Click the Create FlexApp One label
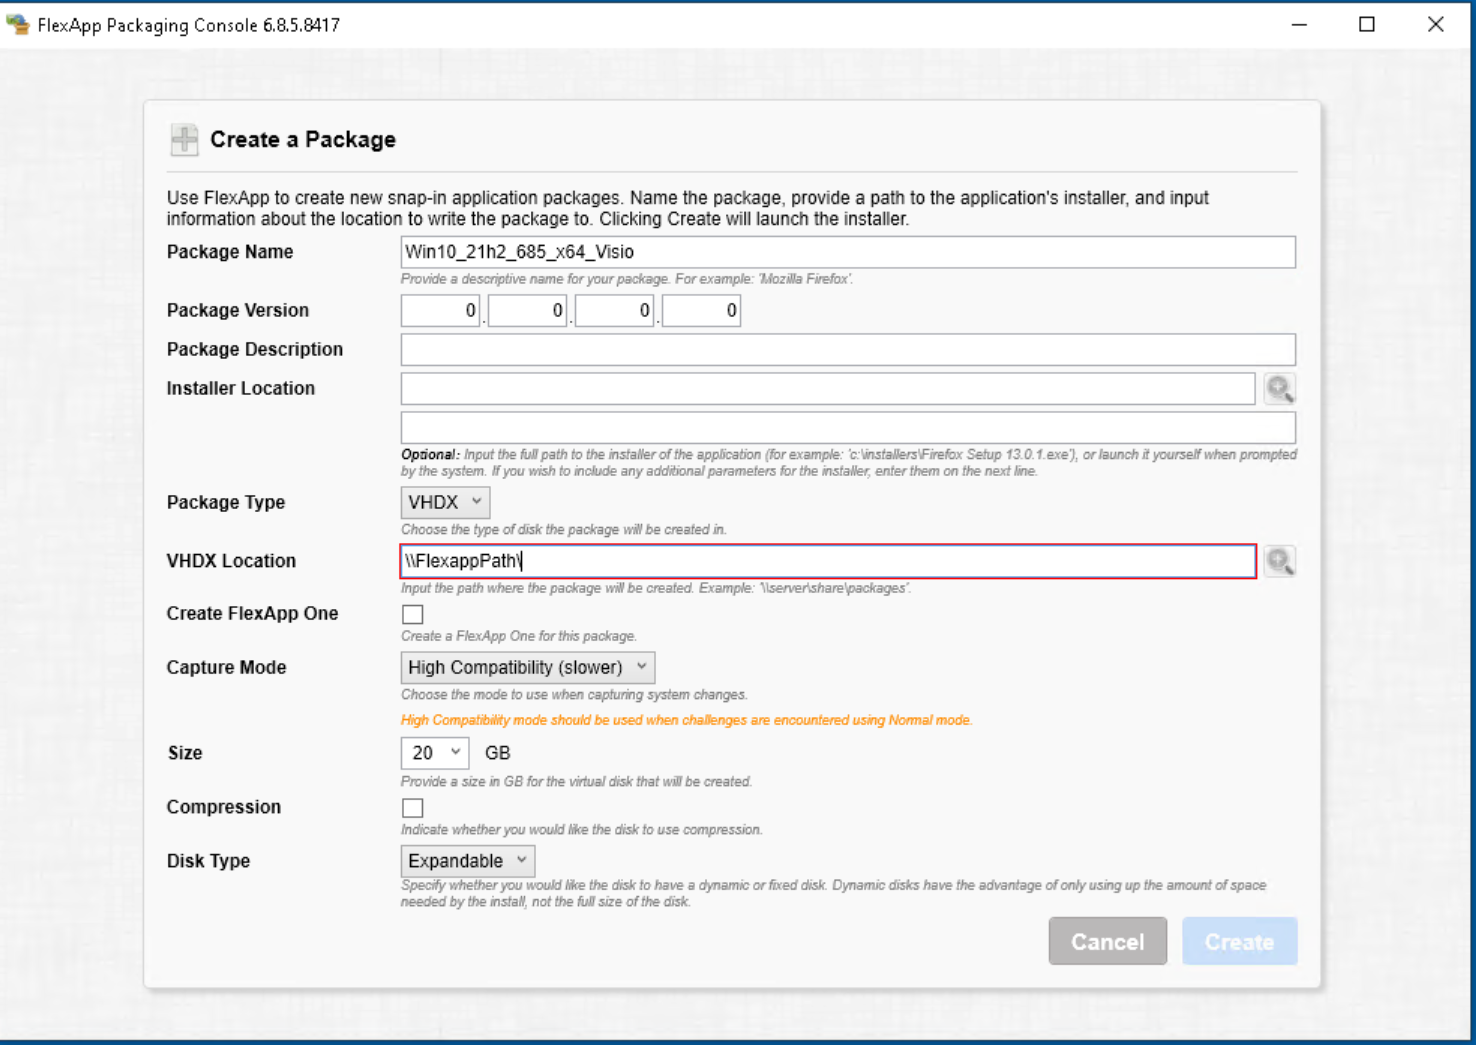 point(252,614)
